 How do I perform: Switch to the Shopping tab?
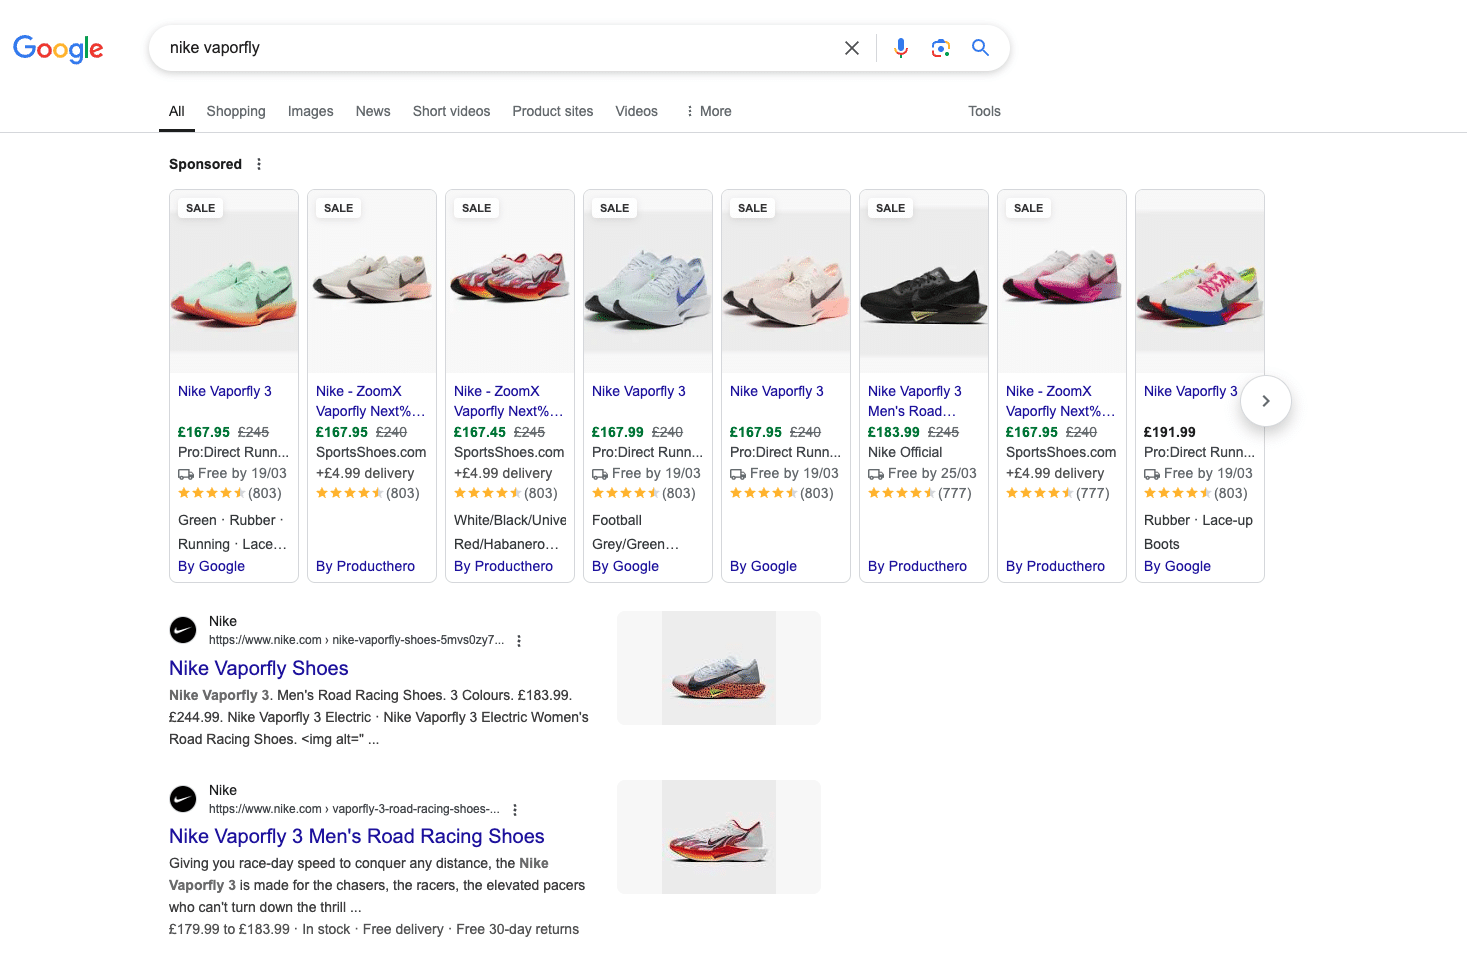236,111
